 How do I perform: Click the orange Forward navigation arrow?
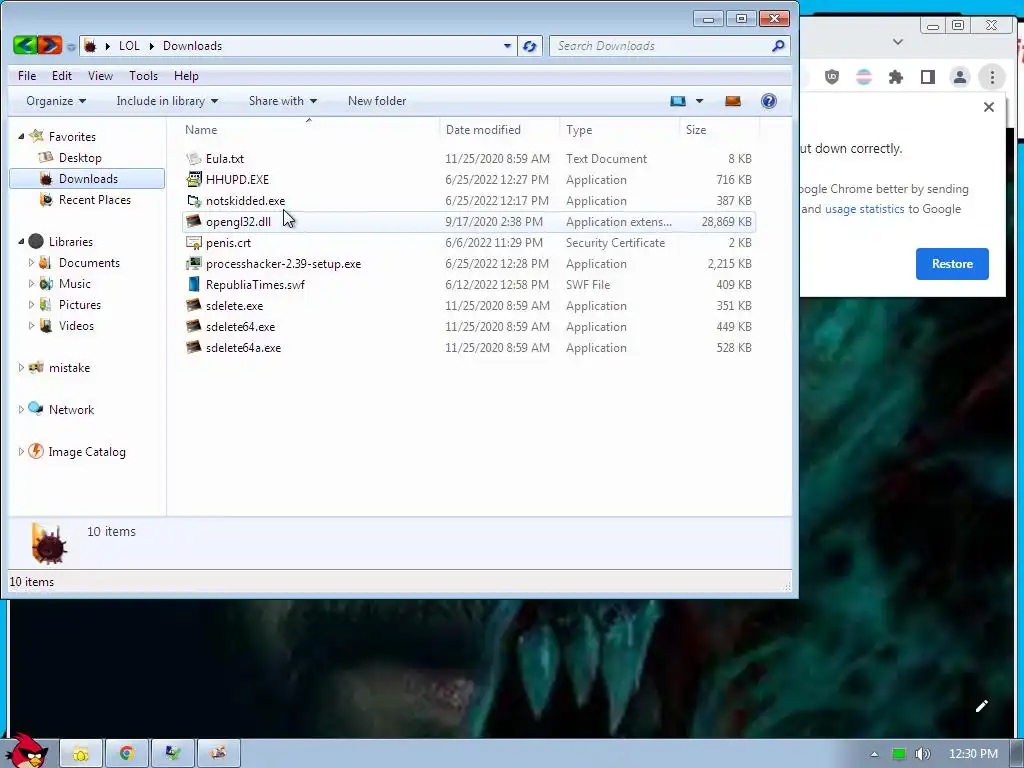50,45
